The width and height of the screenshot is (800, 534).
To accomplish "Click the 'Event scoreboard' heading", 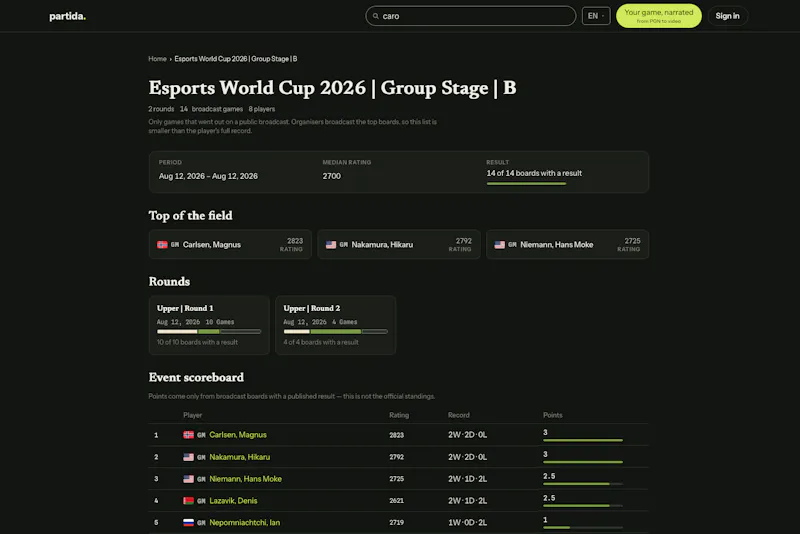I will 196,377.
